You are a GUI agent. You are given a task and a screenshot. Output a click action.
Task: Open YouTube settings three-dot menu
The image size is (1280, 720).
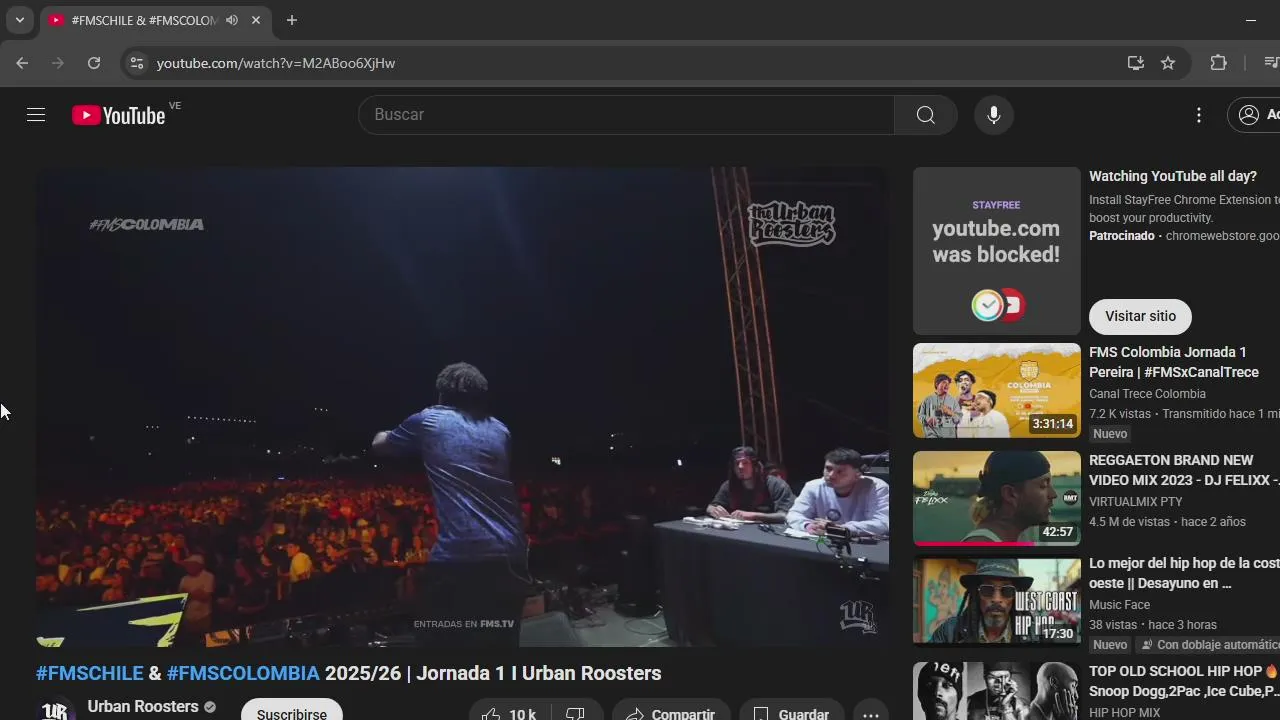[1199, 115]
